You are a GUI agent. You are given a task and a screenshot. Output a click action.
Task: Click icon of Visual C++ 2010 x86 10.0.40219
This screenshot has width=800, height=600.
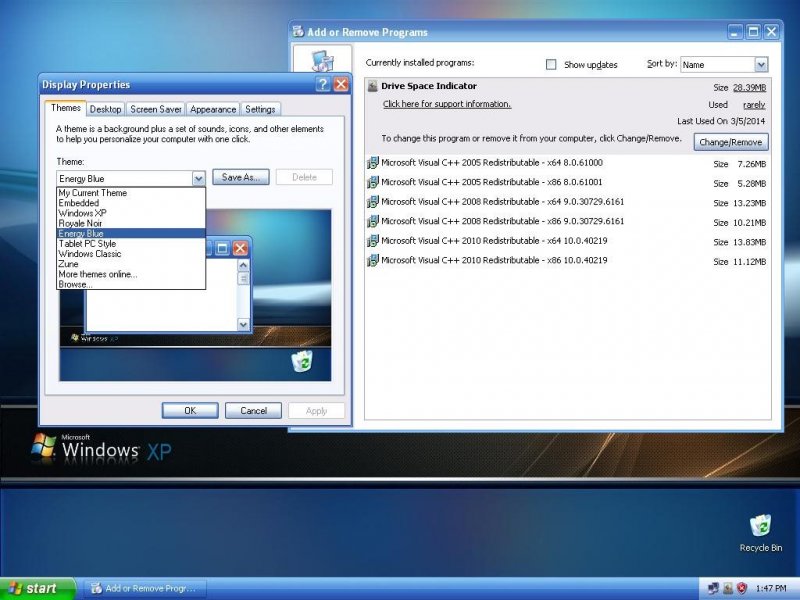pyautogui.click(x=373, y=261)
